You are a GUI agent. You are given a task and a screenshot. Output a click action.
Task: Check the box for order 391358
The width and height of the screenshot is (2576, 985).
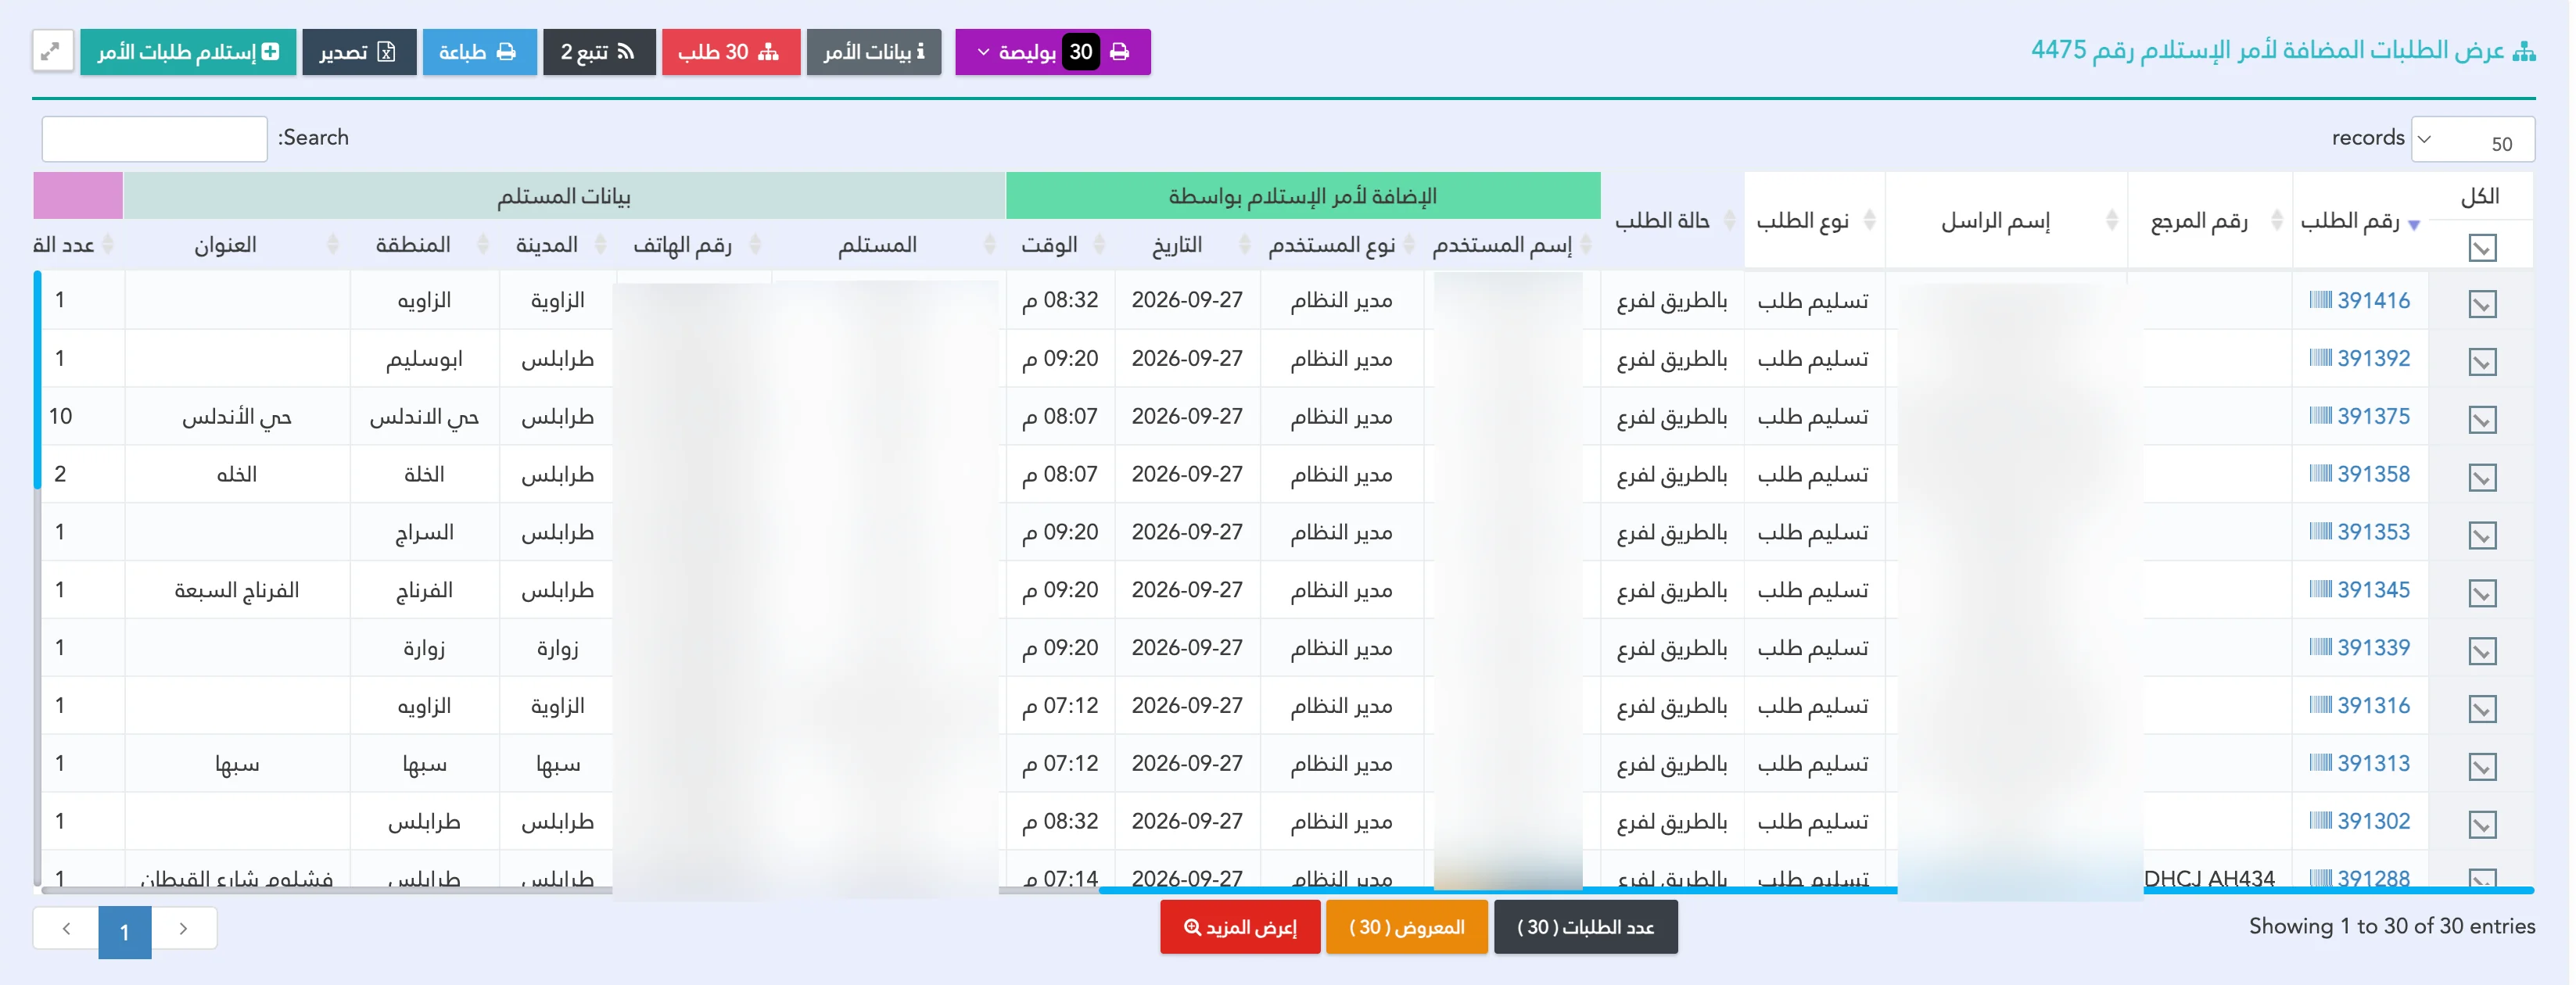[x=2482, y=477]
